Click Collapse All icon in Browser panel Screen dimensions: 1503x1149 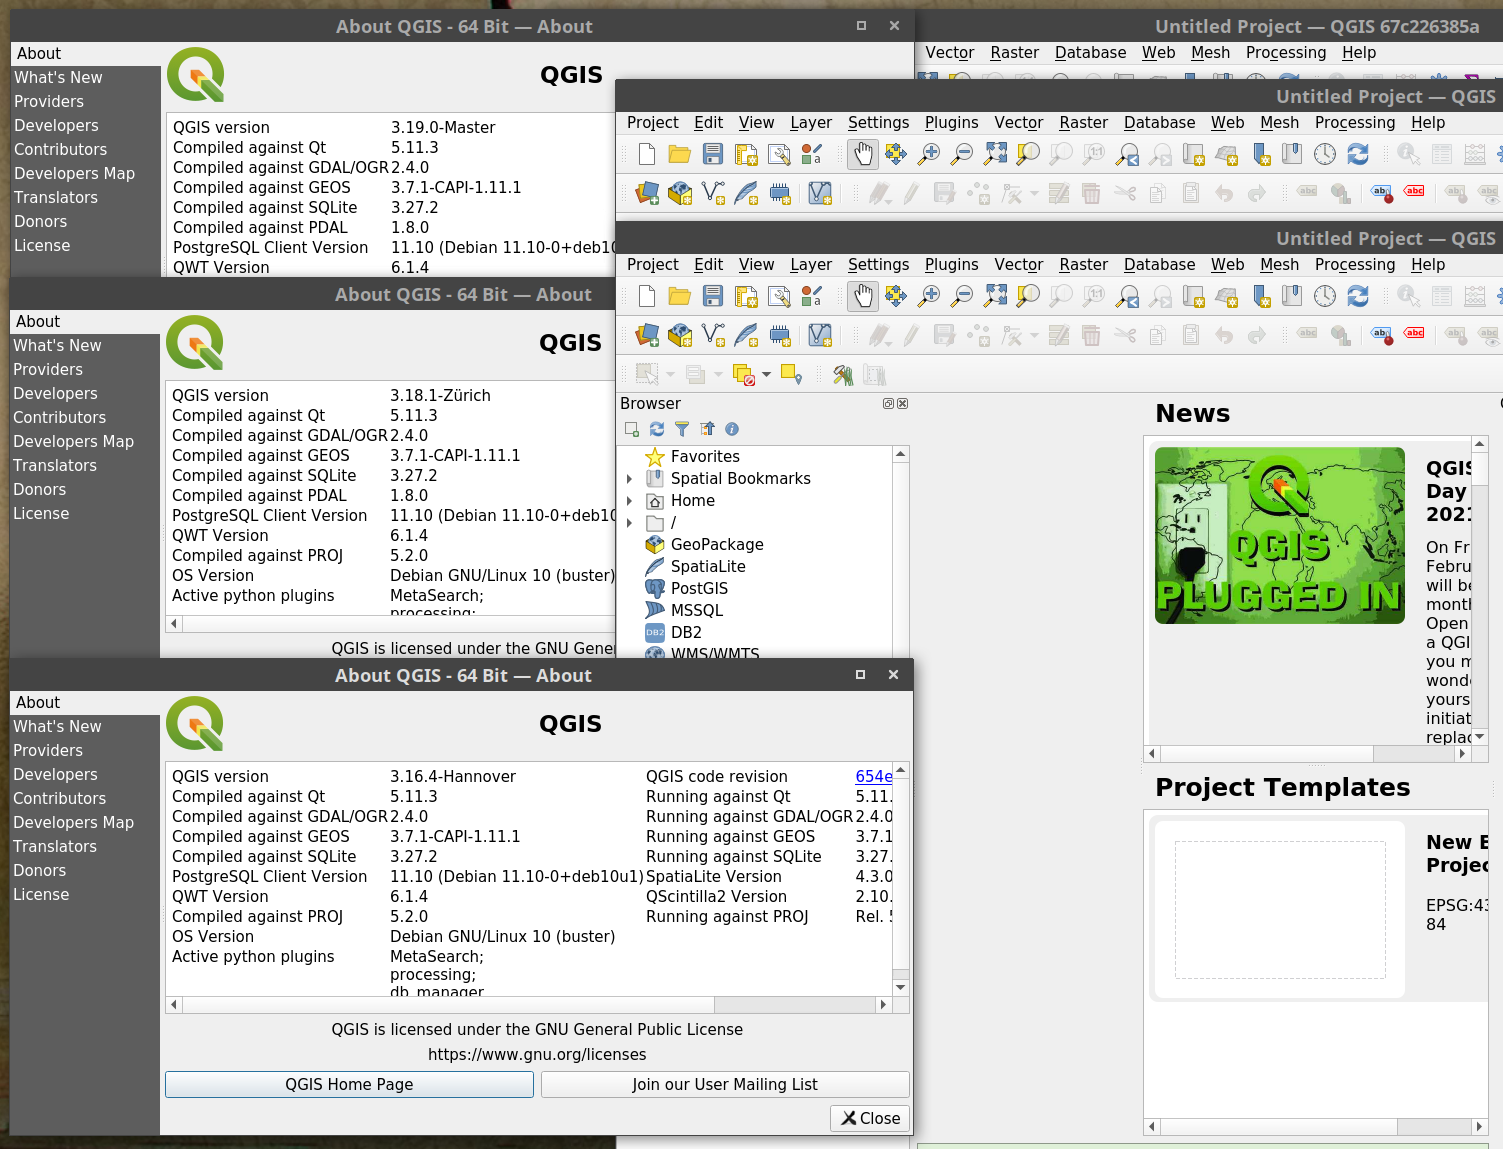pyautogui.click(x=707, y=429)
